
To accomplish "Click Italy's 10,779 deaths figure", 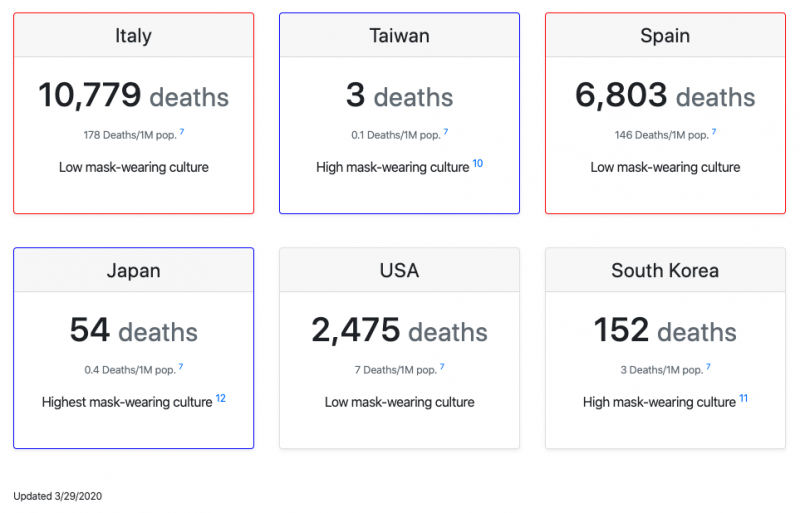I will 133,96.
